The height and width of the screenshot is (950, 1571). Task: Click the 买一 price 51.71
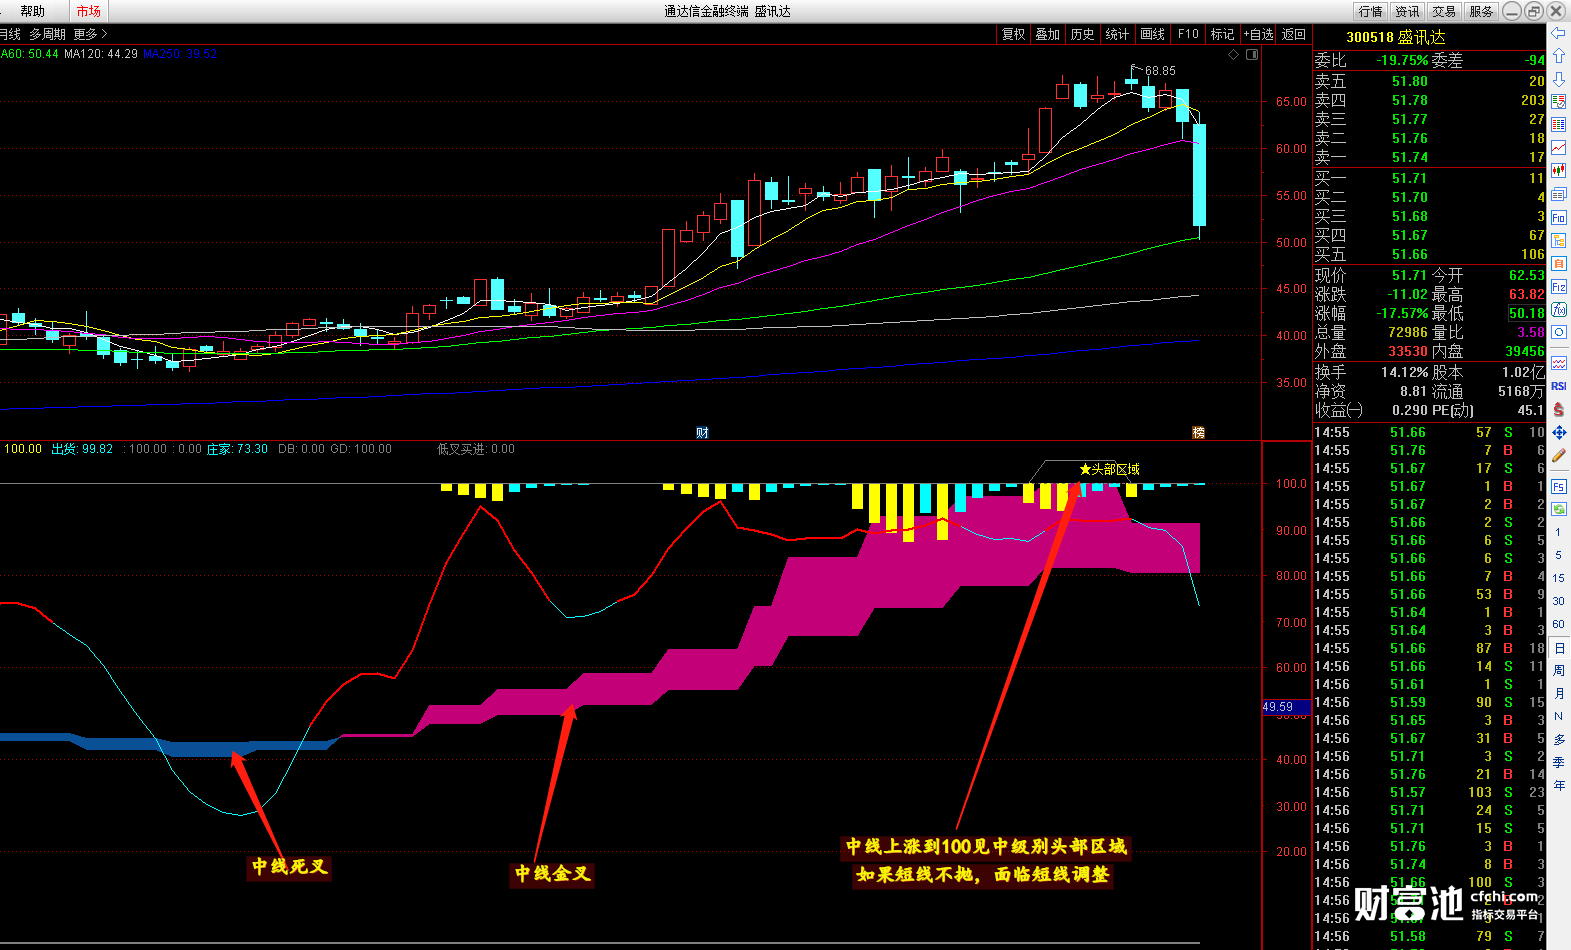click(x=1409, y=178)
